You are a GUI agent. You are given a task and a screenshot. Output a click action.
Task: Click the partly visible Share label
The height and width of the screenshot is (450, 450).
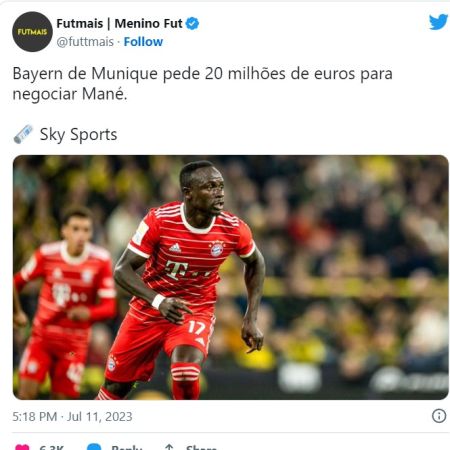point(201,447)
